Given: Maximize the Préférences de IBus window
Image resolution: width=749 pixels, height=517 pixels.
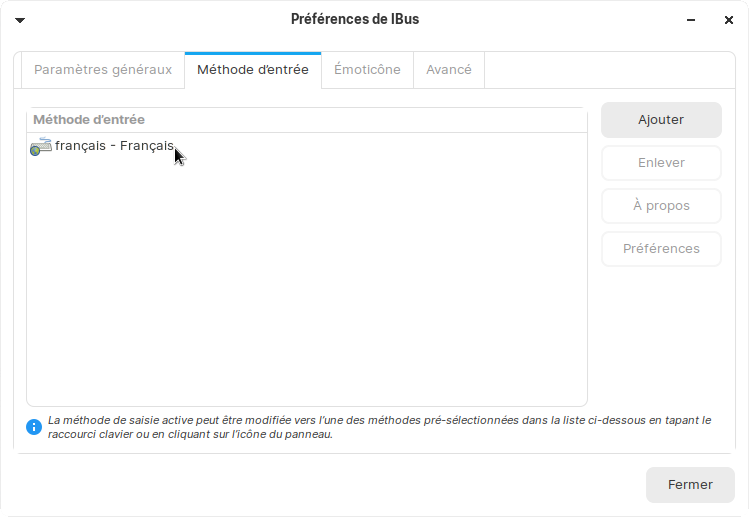Looking at the screenshot, I should point(710,20).
